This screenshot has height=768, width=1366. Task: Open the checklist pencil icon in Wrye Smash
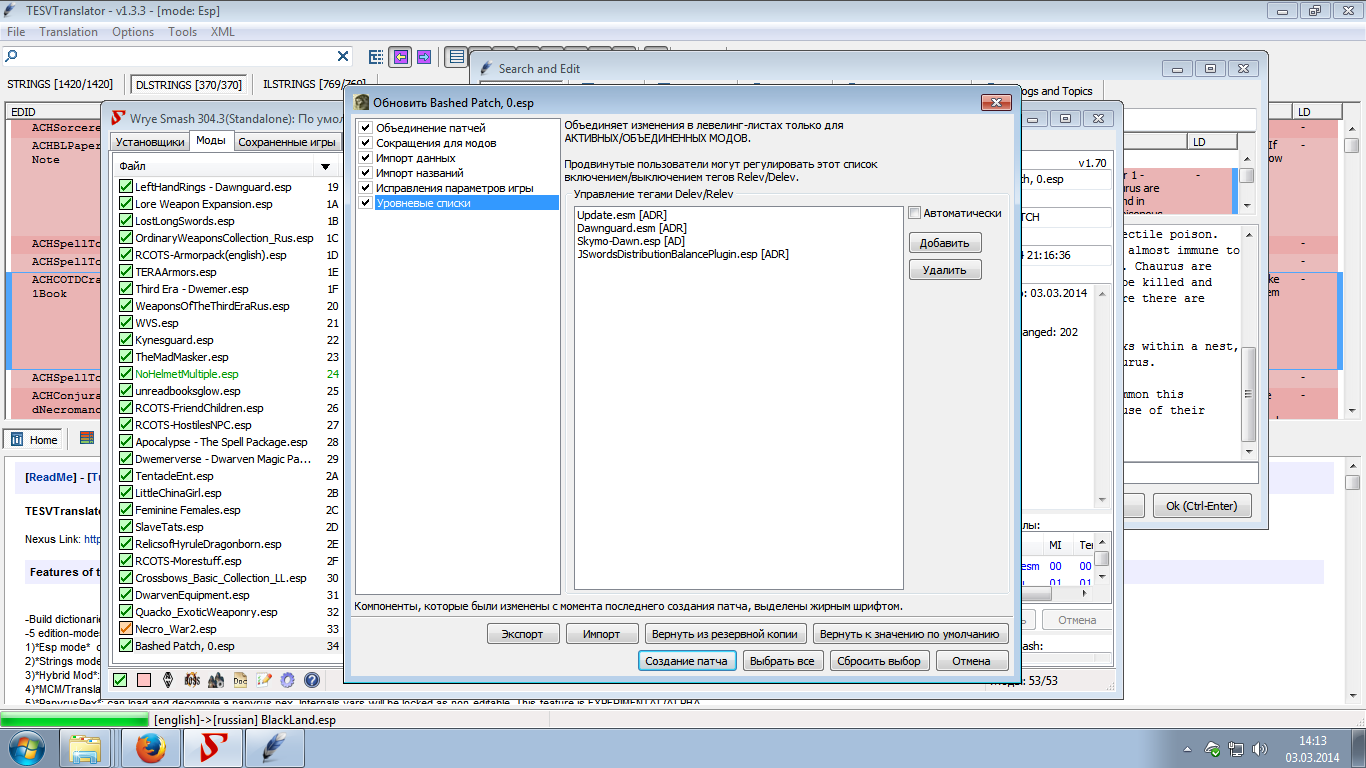[264, 680]
